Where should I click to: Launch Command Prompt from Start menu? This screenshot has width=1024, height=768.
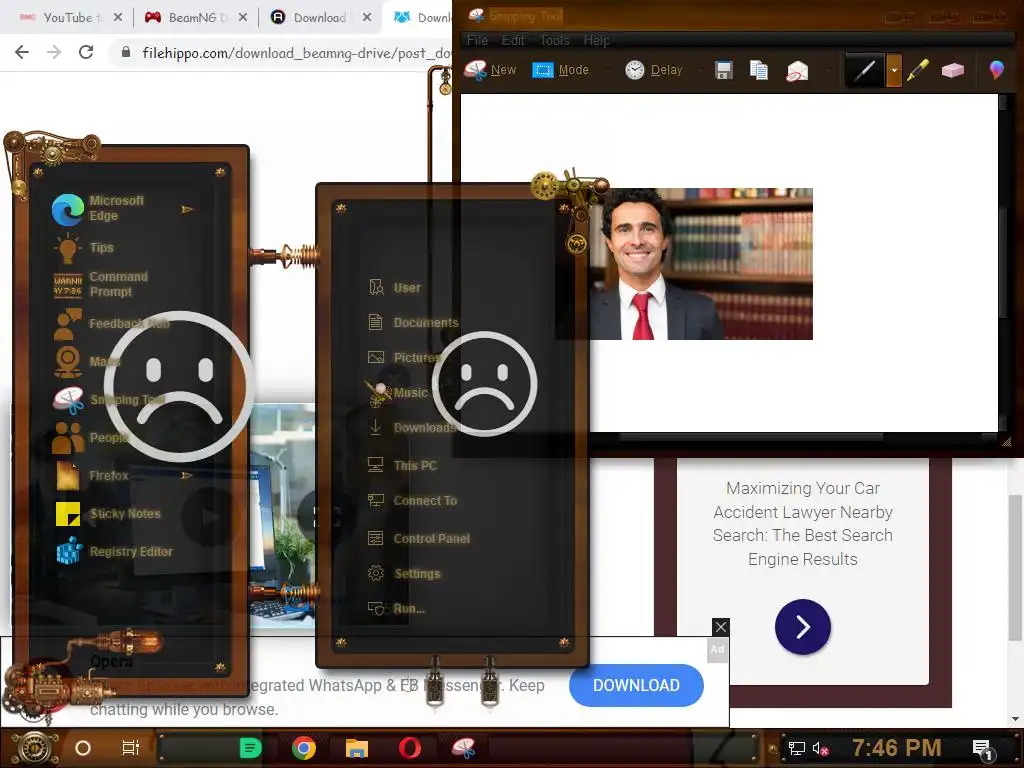(101, 285)
